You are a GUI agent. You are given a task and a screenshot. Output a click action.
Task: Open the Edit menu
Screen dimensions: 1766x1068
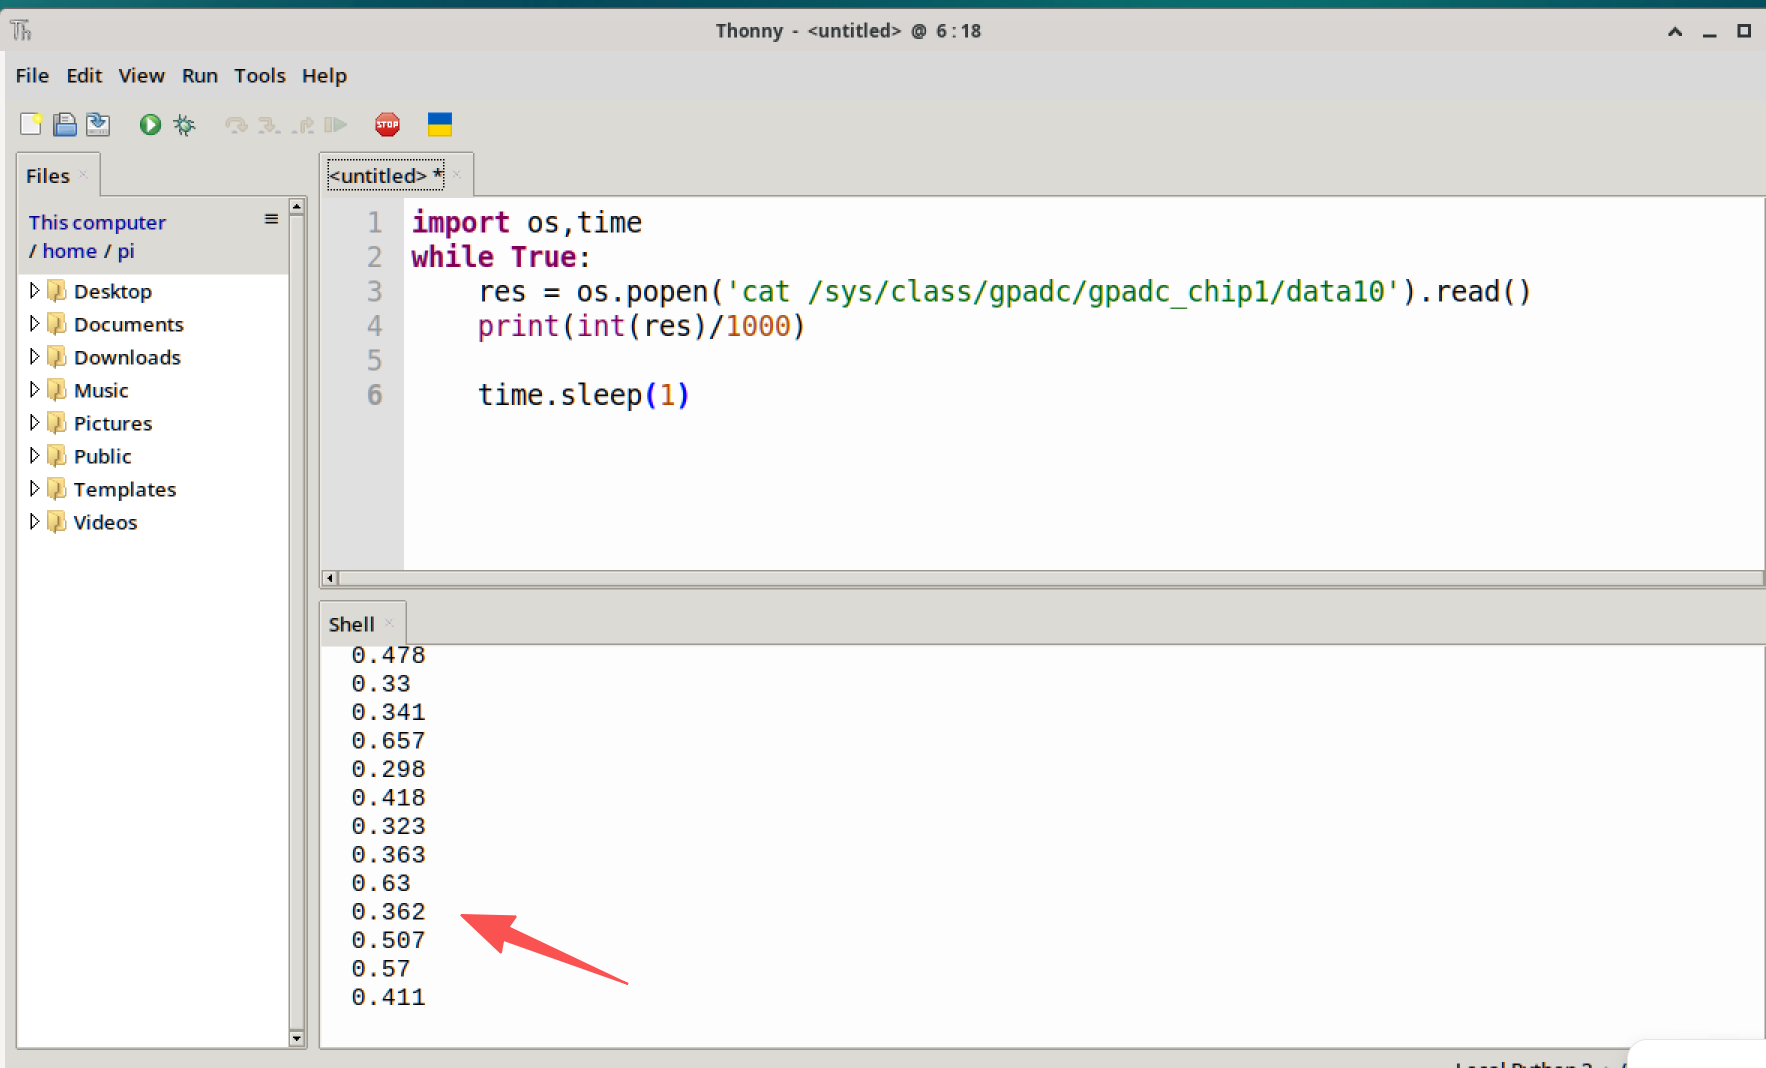click(x=84, y=75)
